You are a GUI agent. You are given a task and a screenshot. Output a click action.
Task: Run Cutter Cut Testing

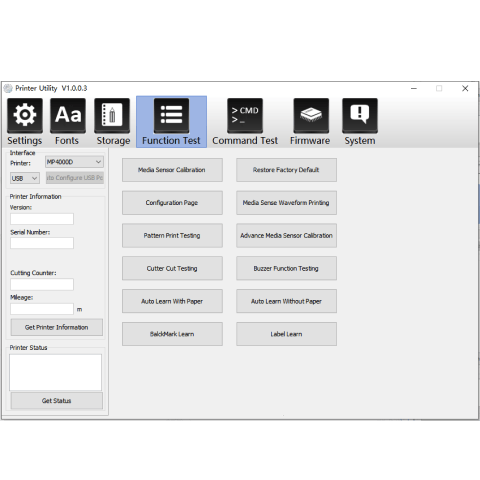point(172,268)
